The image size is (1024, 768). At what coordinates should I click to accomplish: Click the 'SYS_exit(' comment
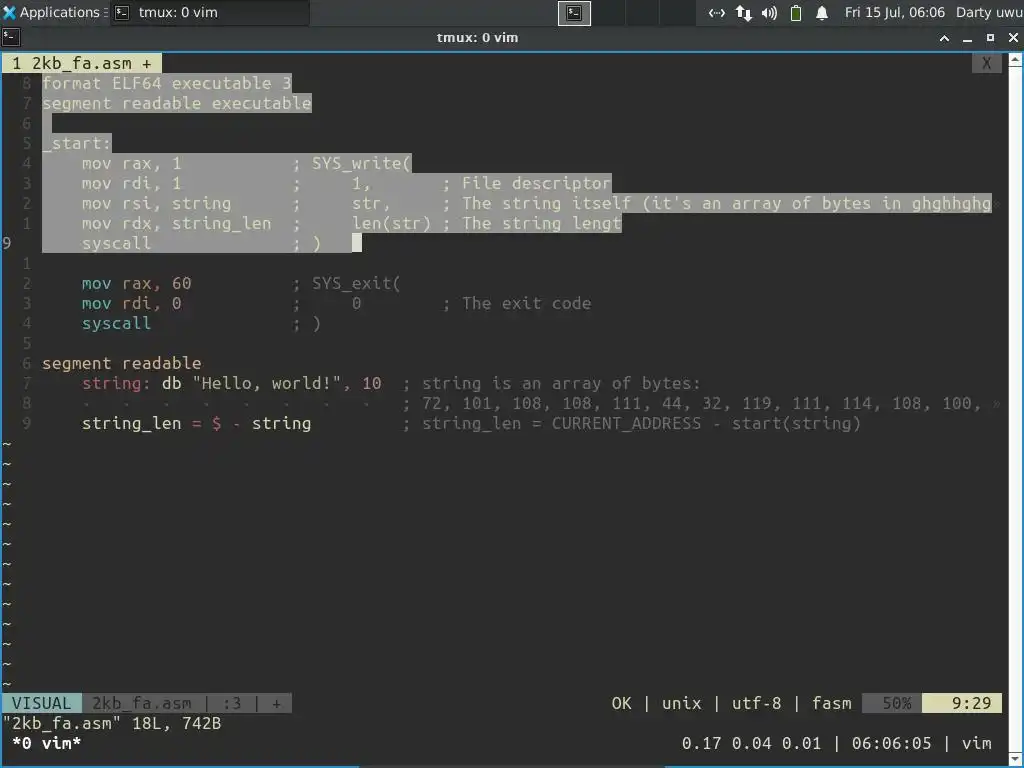tap(356, 283)
